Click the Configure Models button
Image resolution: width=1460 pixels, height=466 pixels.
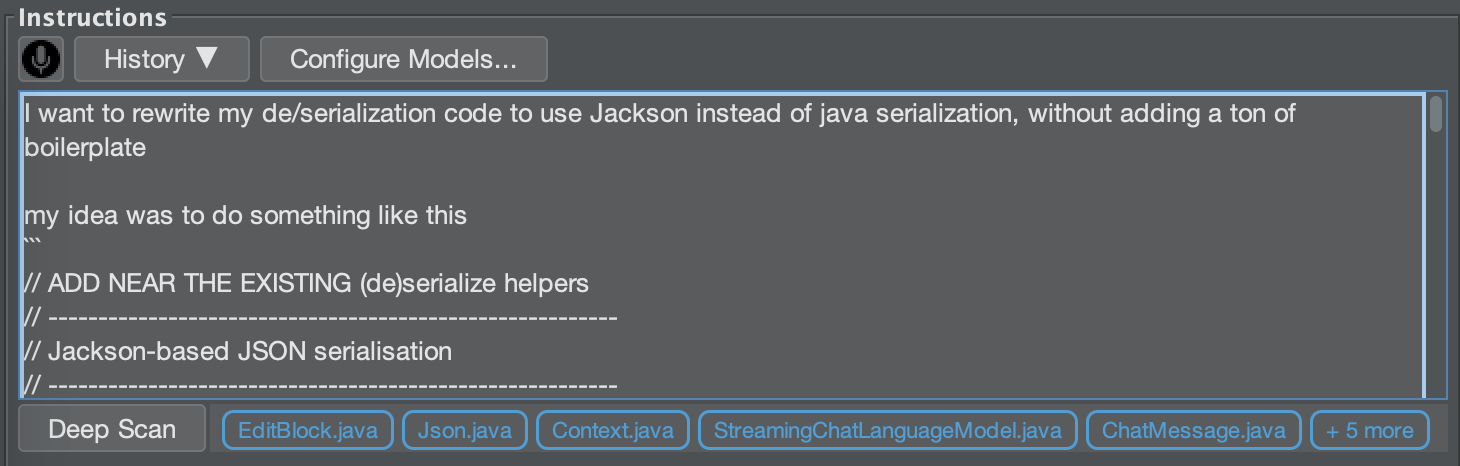[403, 59]
